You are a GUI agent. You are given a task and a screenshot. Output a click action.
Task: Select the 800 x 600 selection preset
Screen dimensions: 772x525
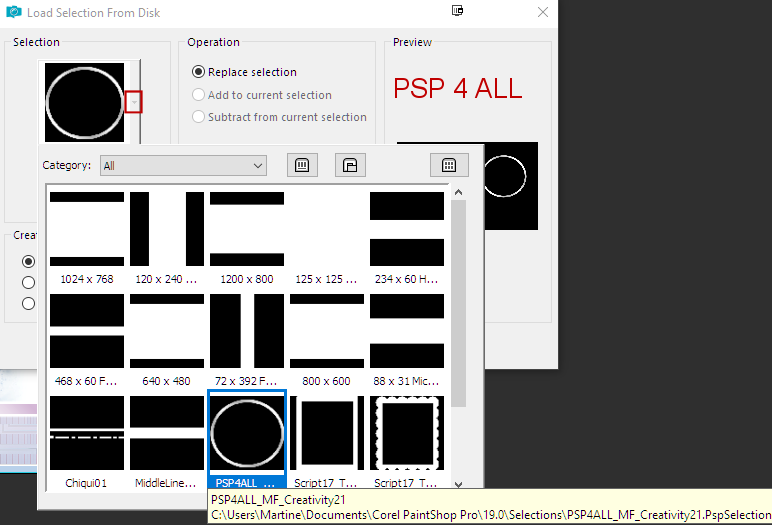click(x=327, y=331)
